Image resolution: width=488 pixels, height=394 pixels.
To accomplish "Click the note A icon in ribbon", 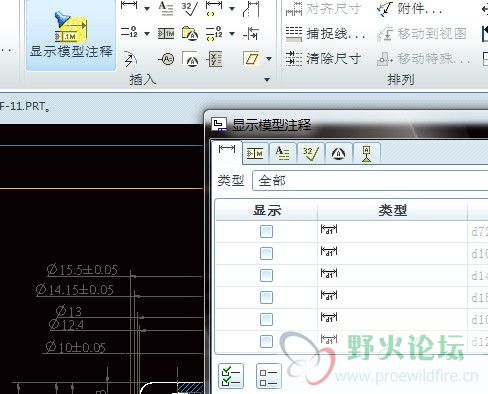I will click(x=166, y=8).
